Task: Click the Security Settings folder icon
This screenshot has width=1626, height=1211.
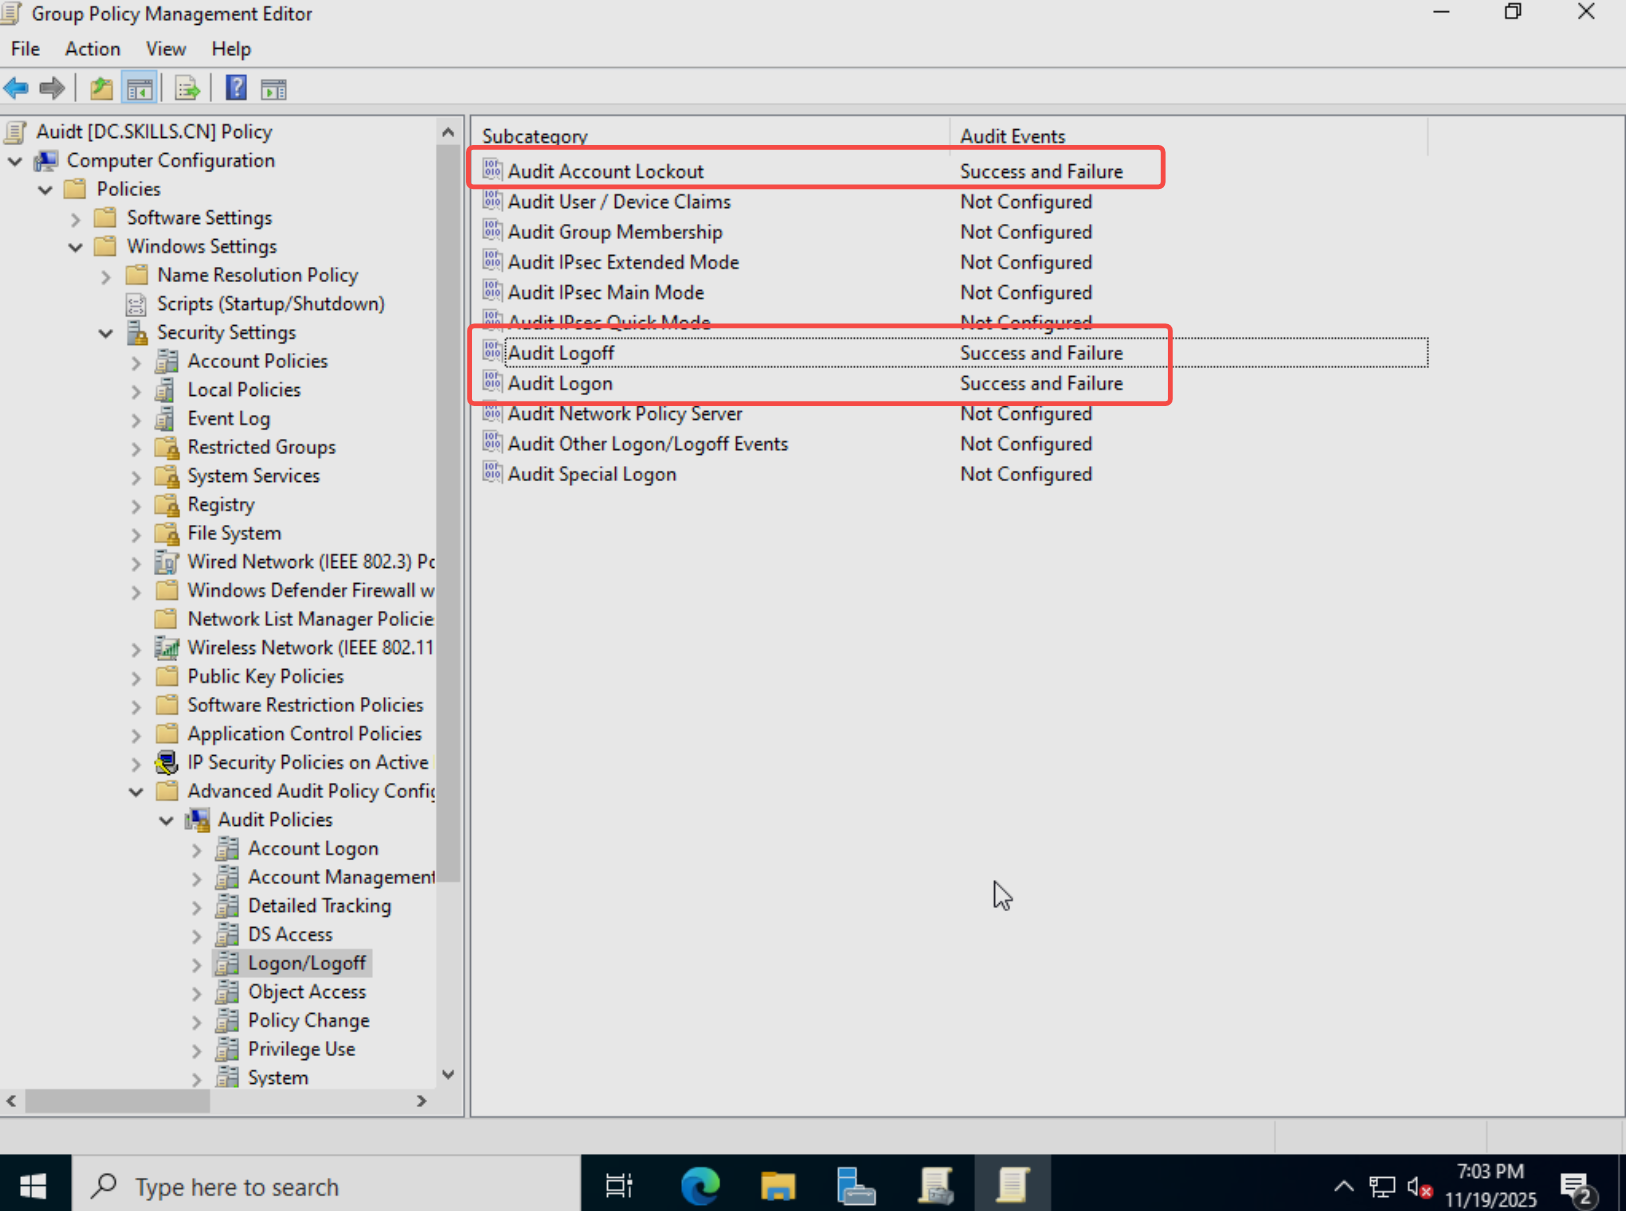Action: tap(137, 333)
